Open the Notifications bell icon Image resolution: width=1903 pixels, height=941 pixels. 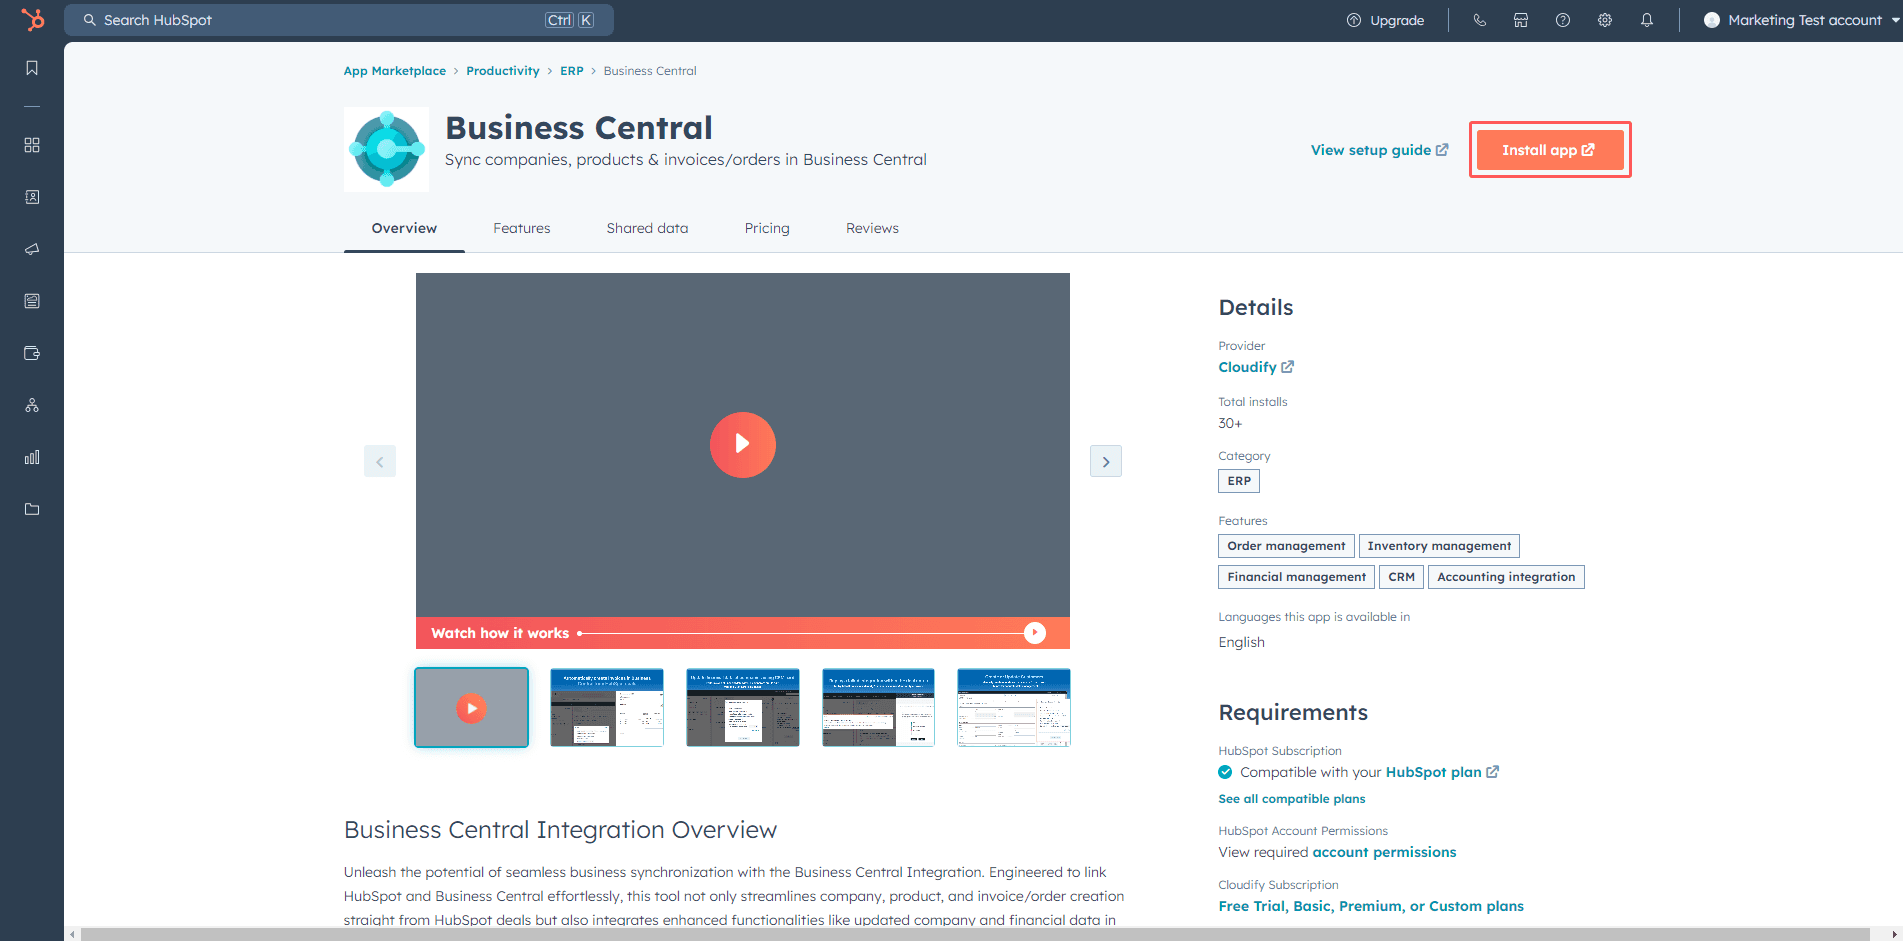(1647, 20)
